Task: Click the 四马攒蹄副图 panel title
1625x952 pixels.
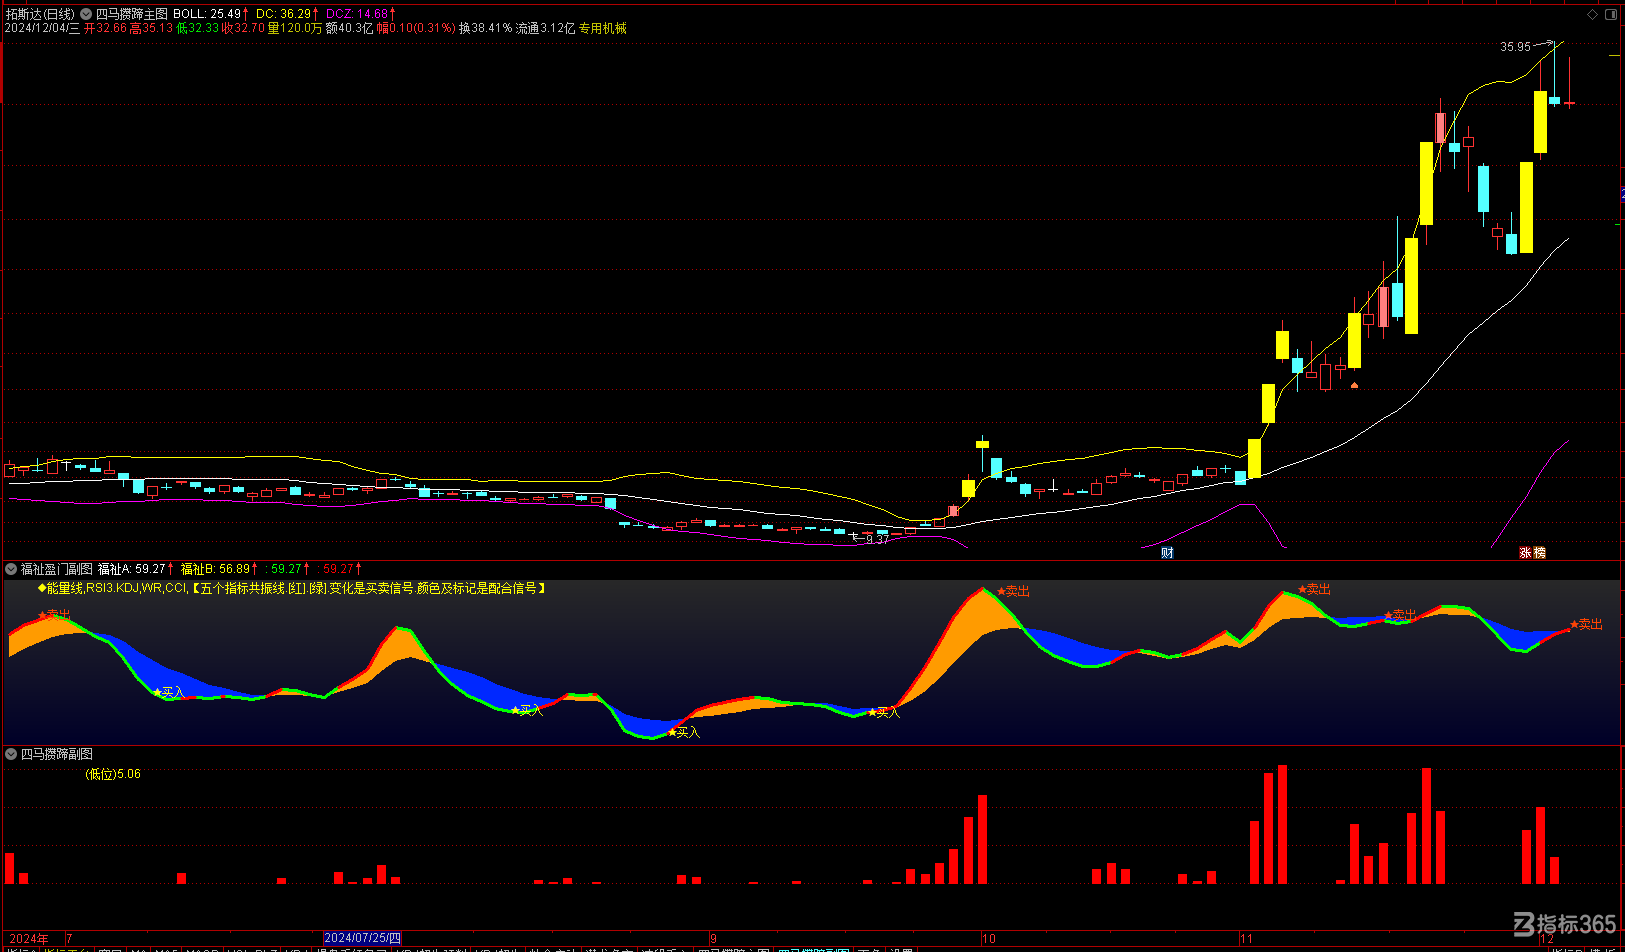Action: (x=57, y=754)
